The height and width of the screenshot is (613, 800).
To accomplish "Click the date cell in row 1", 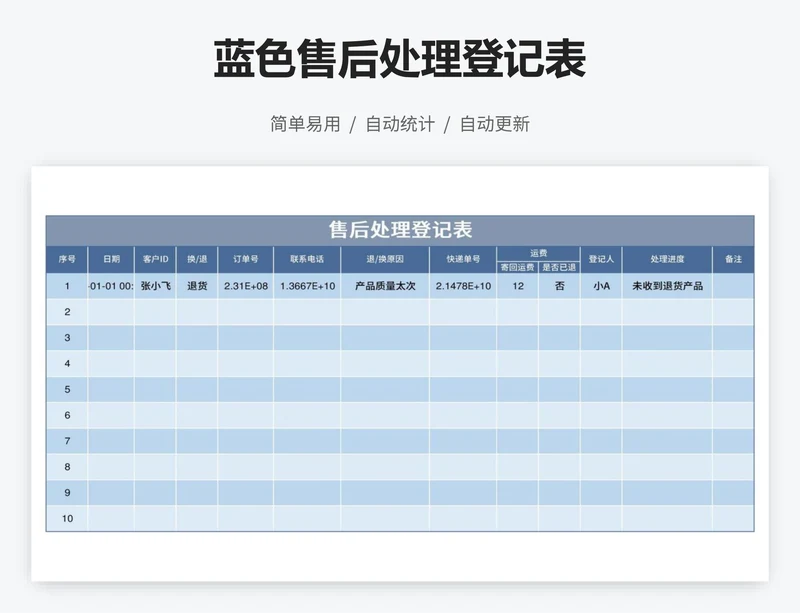I will [x=111, y=286].
